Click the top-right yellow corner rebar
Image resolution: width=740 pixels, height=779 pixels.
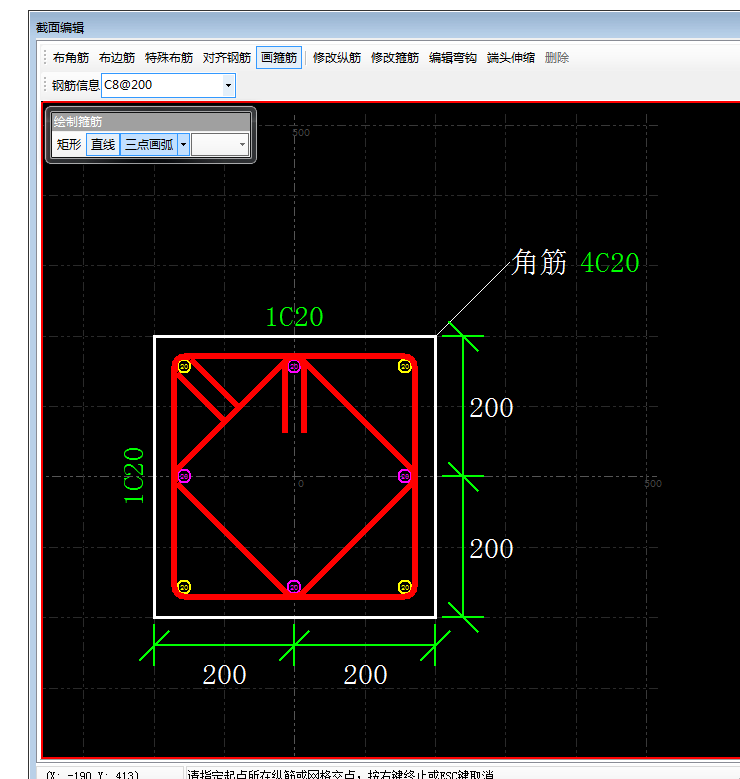(405, 367)
